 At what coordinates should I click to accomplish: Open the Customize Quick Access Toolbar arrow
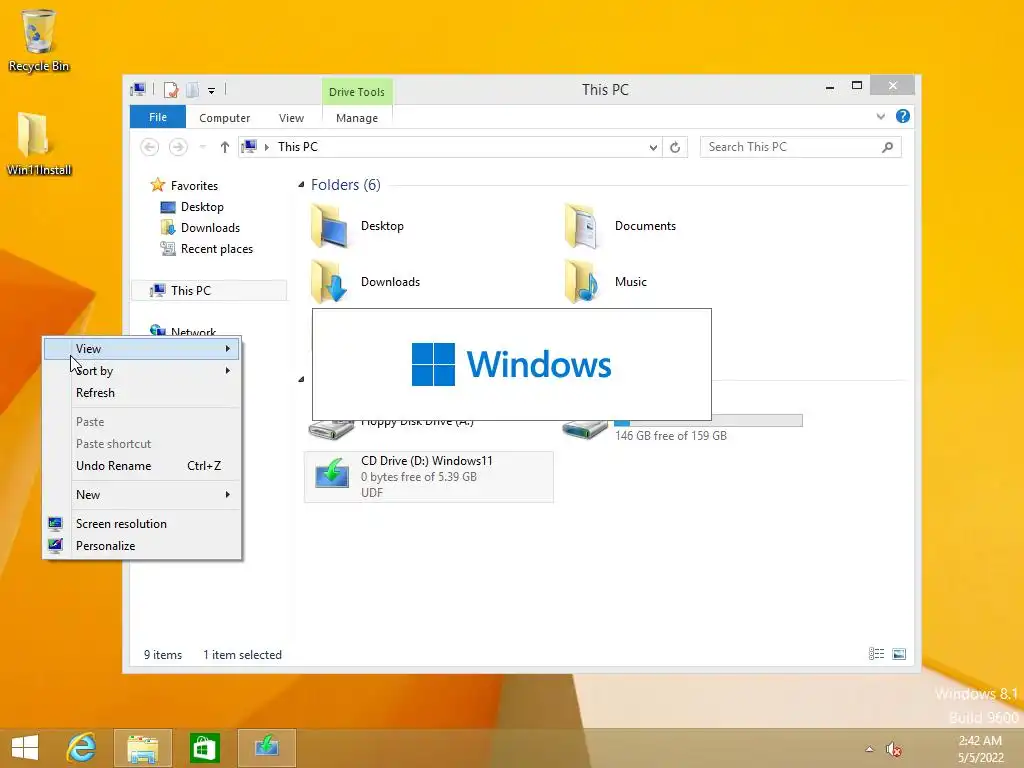pos(212,91)
